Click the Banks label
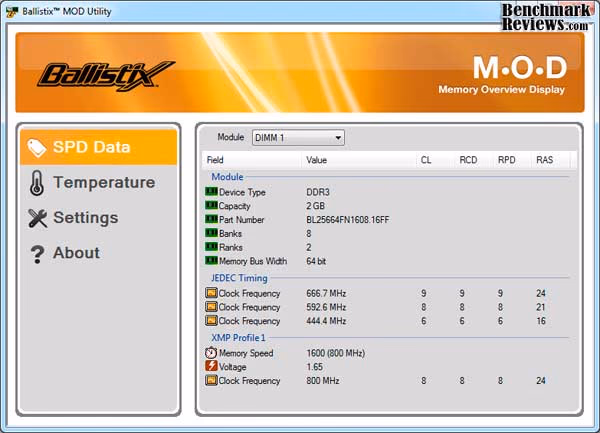The image size is (600, 433). (230, 233)
